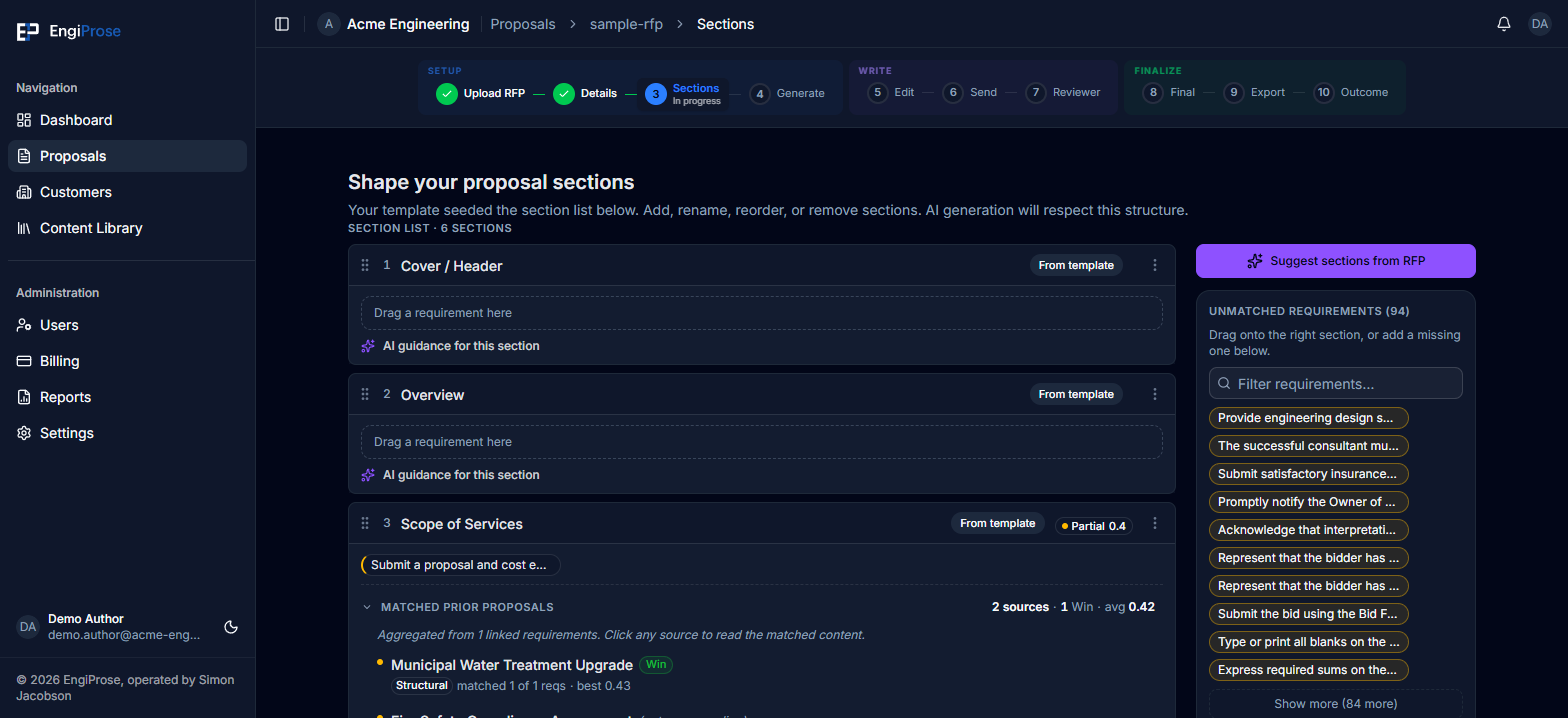
Task: Click the search magnifier icon in the filter
Action: 1224,384
